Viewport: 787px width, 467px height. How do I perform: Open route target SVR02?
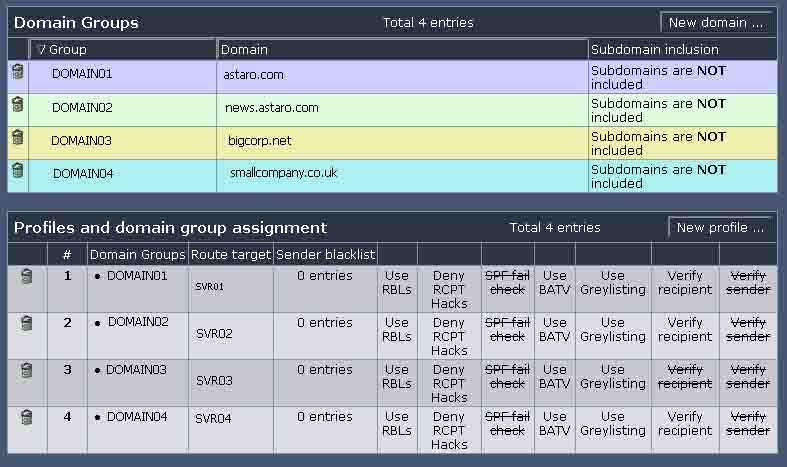[214, 334]
